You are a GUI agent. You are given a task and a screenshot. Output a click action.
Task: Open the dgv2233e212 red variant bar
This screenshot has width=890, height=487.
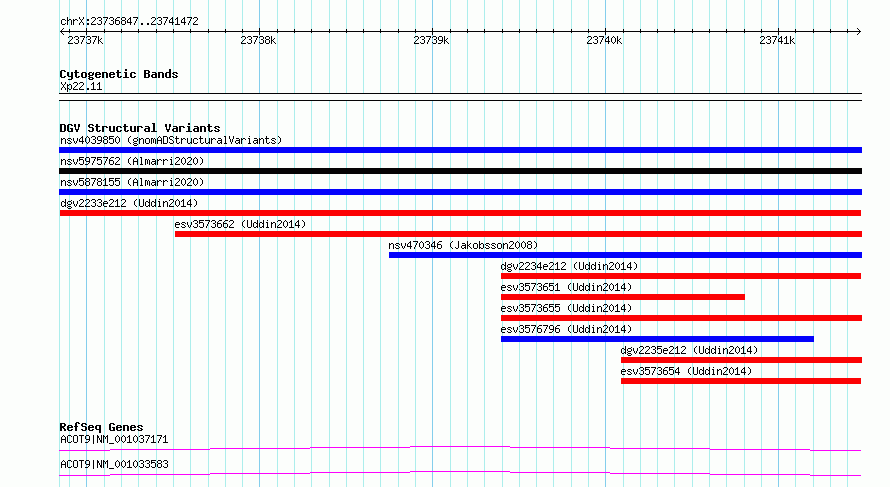460,213
